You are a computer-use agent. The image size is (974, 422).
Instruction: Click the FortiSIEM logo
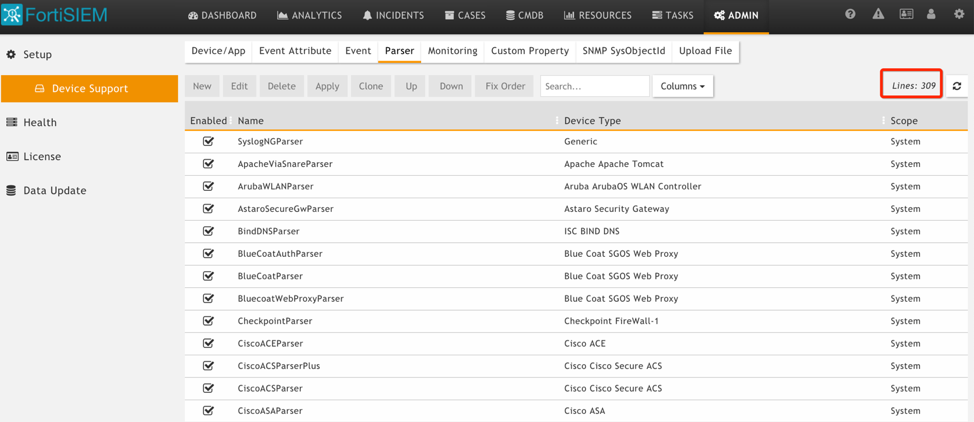[55, 15]
